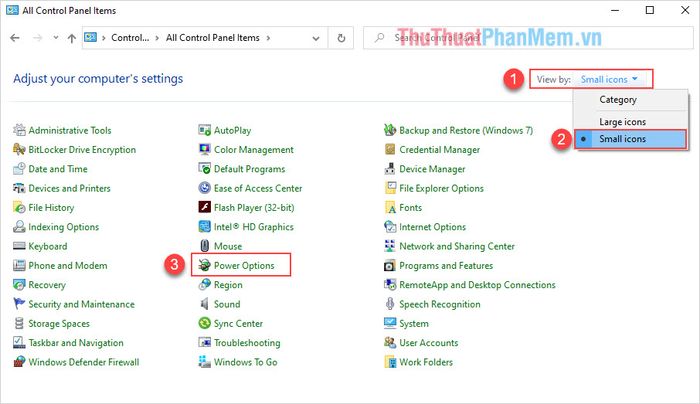Open the recent locations arrow

coord(56,37)
